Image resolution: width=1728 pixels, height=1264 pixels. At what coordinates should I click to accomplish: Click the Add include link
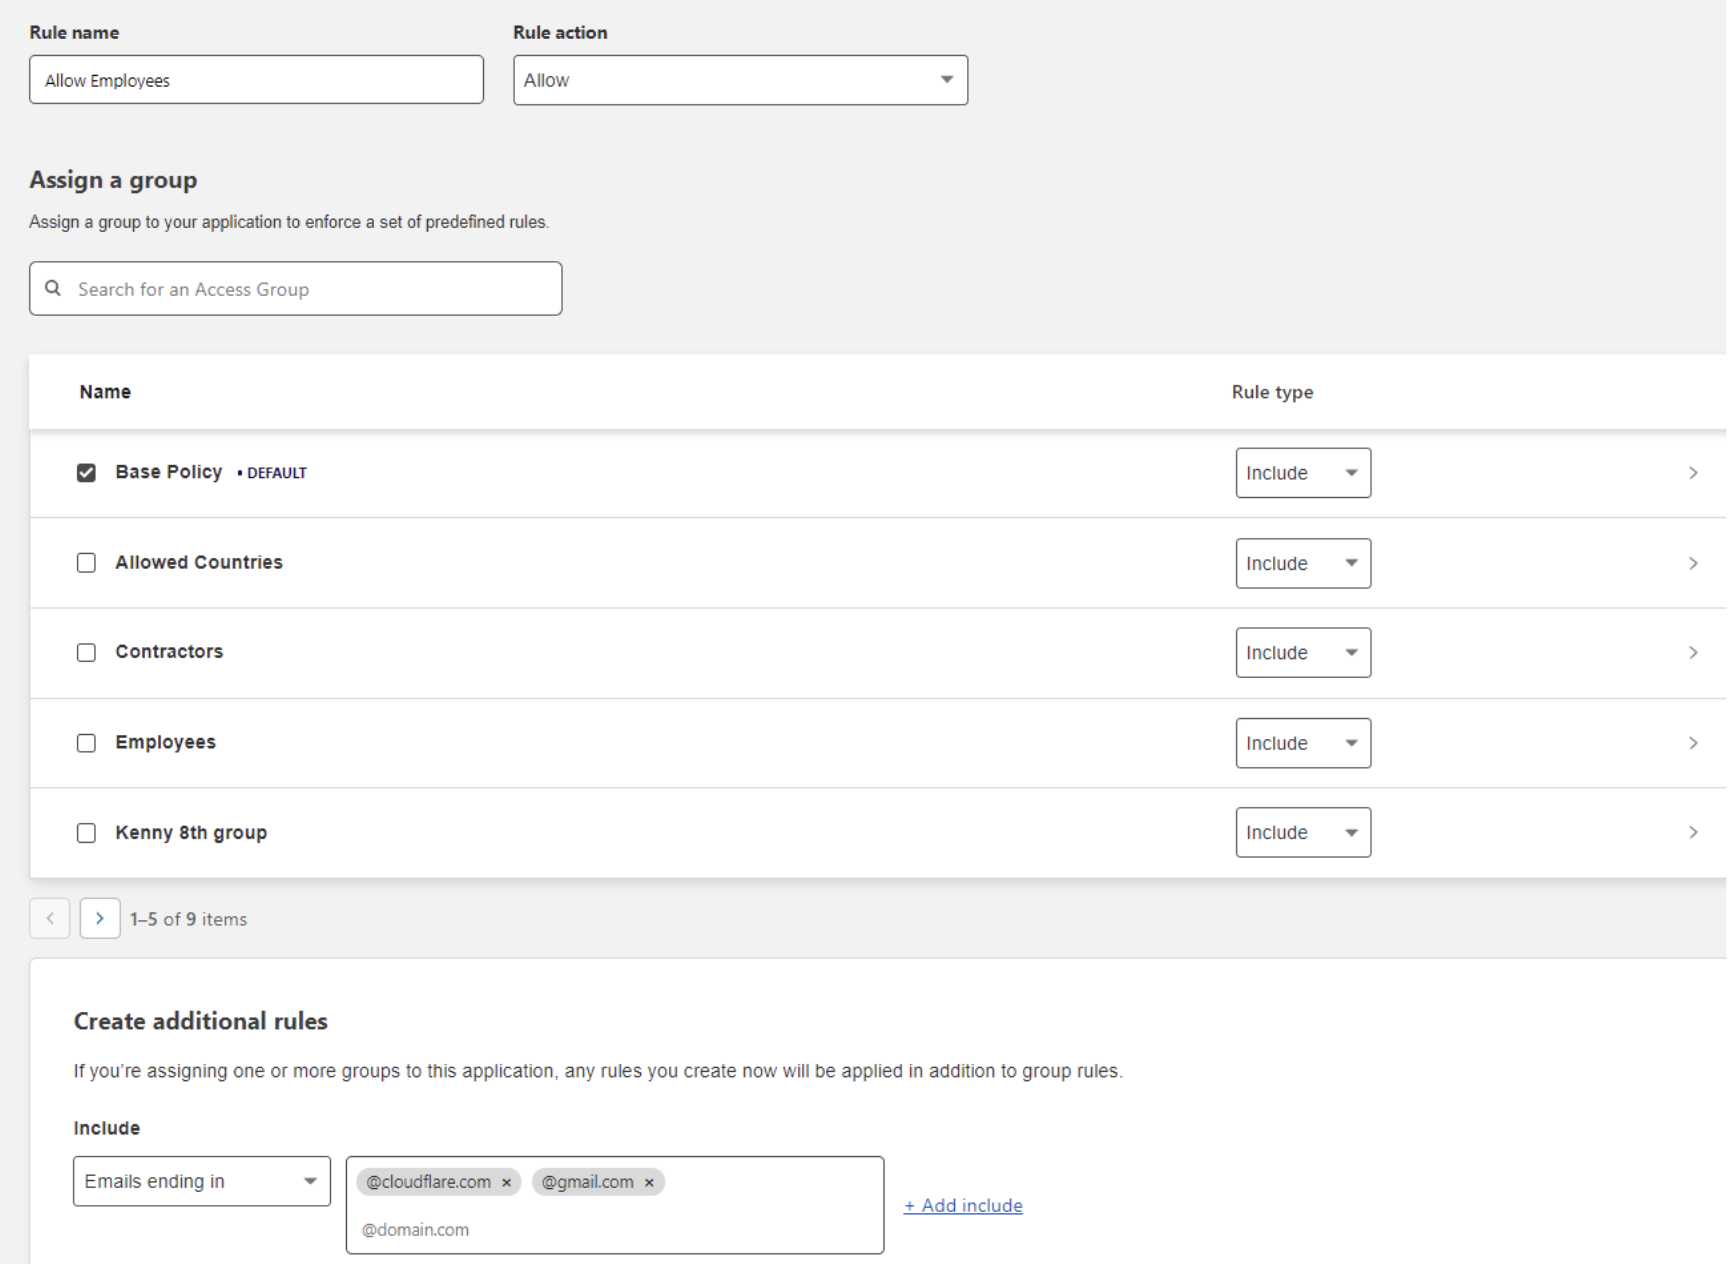point(963,1205)
